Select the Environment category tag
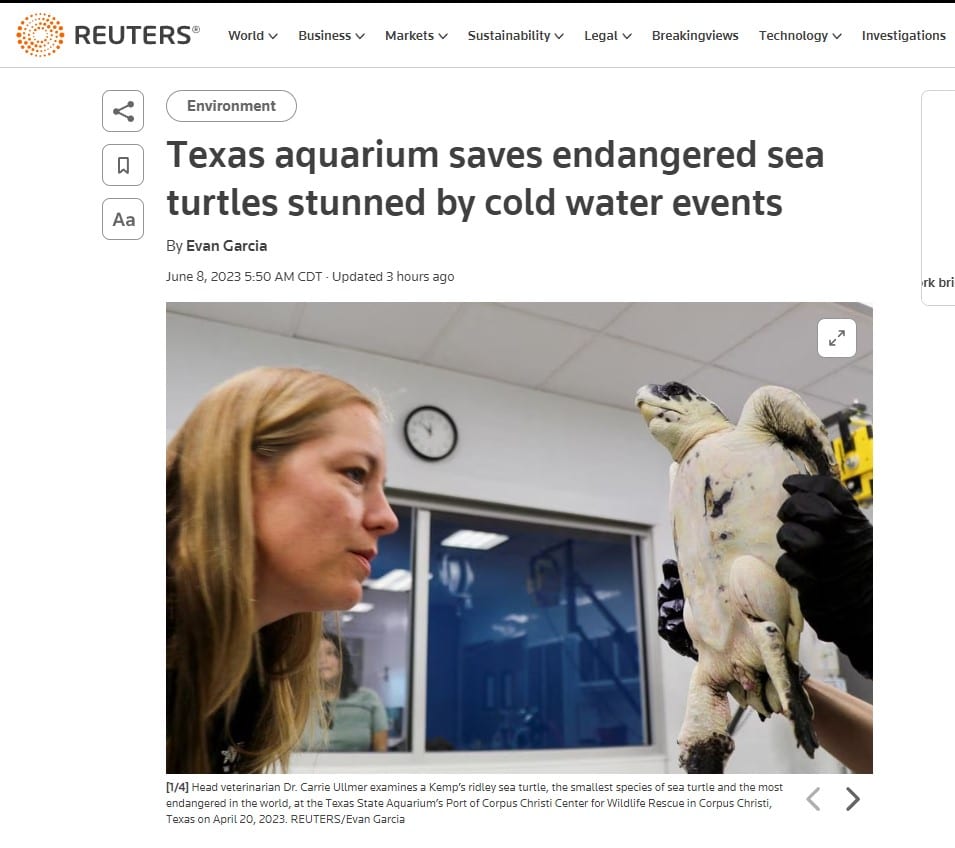 [x=231, y=106]
